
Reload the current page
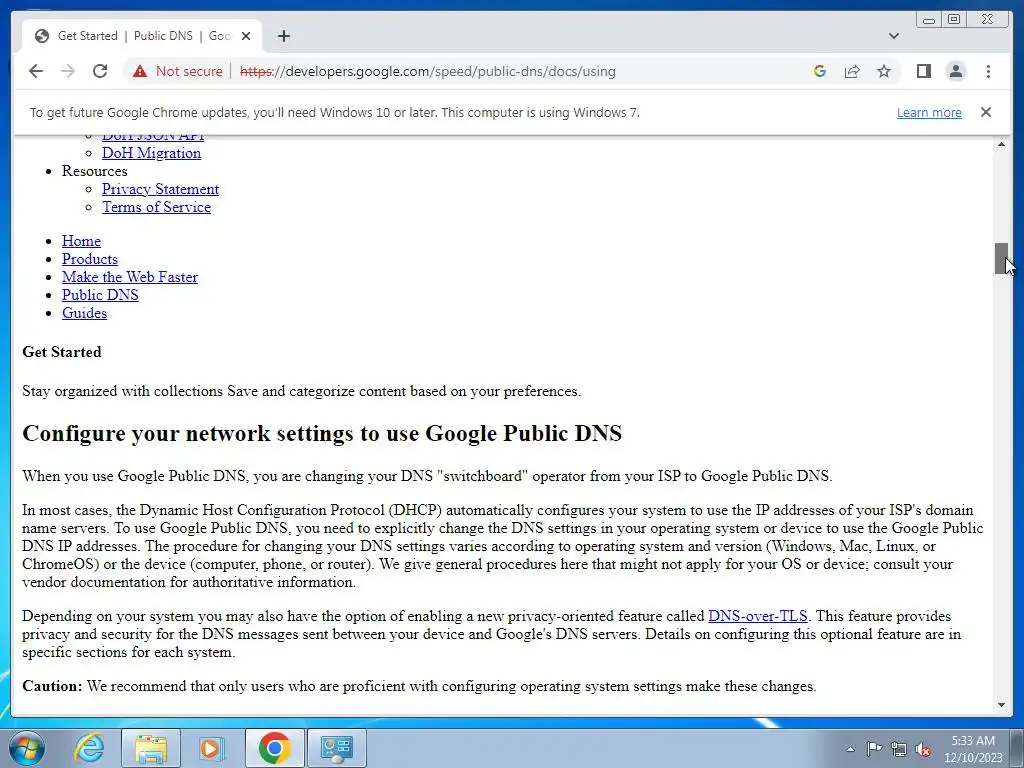coord(100,71)
